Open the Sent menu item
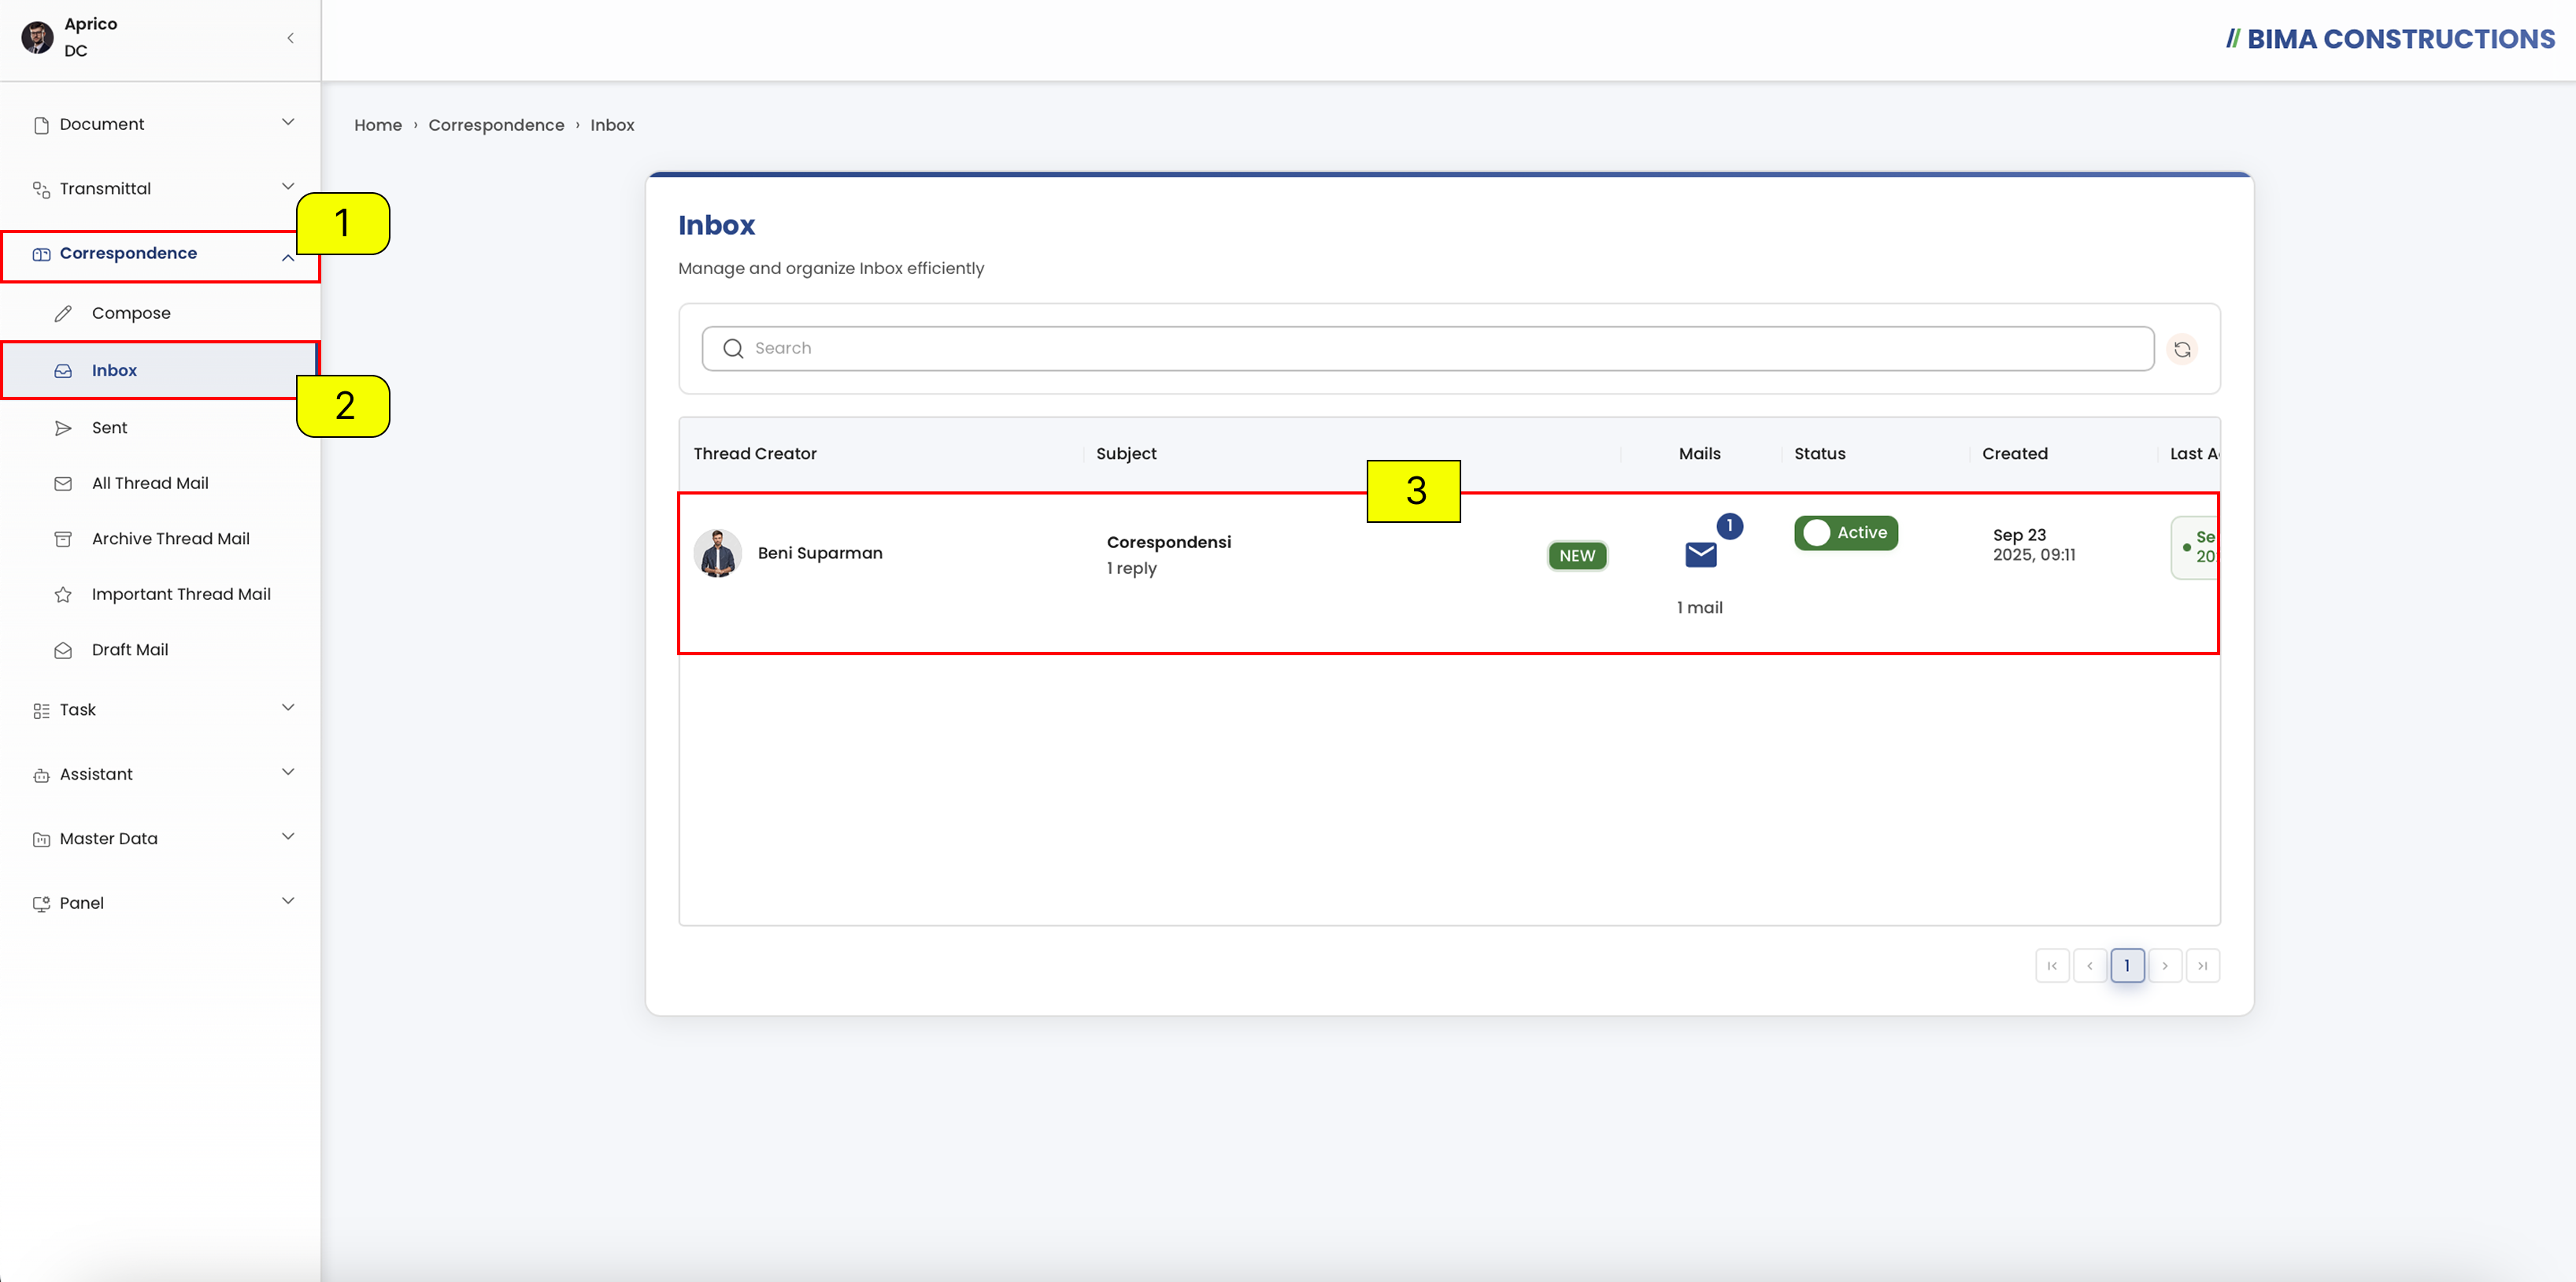The height and width of the screenshot is (1282, 2576). tap(160, 428)
